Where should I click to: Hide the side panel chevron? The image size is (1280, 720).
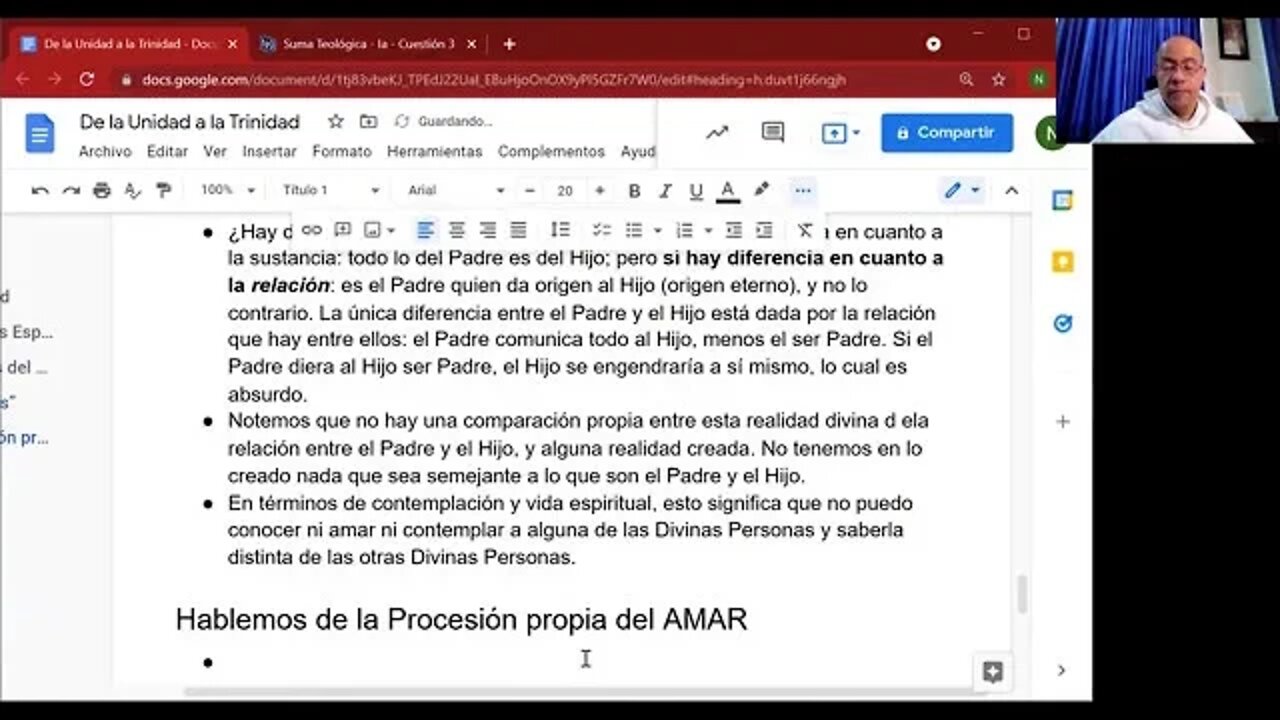pyautogui.click(x=1062, y=670)
